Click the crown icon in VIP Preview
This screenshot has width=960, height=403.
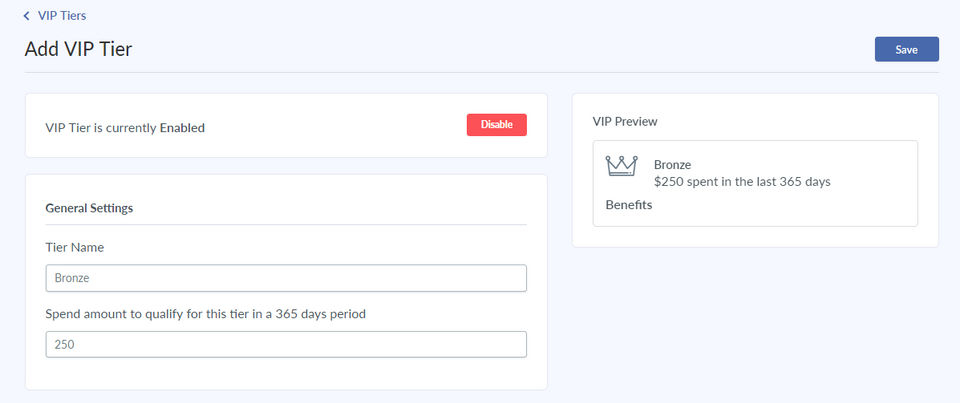click(x=621, y=166)
